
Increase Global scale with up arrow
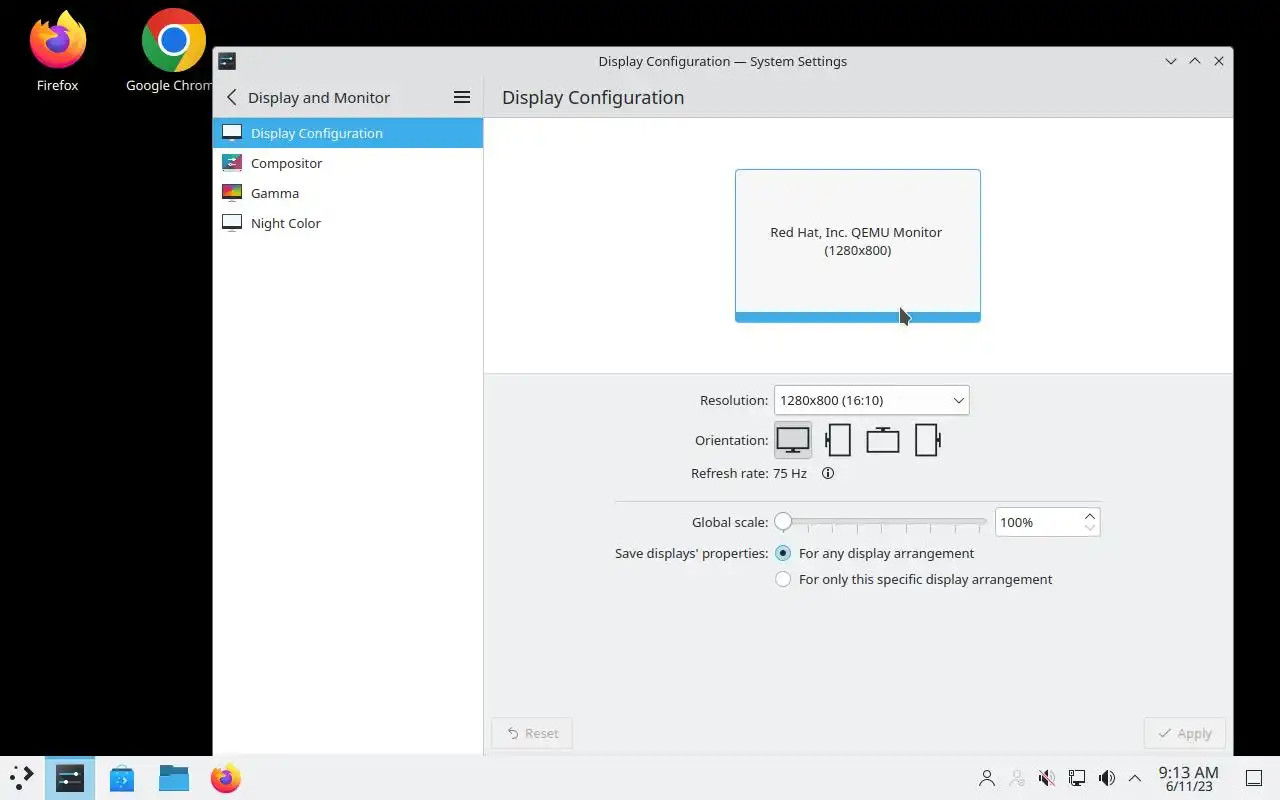click(x=1090, y=515)
